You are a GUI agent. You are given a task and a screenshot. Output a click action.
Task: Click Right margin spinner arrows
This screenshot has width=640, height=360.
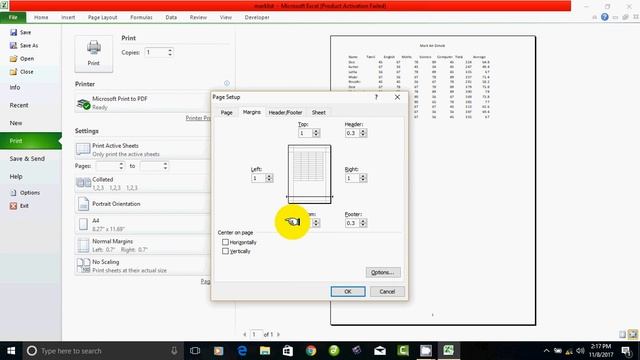pos(363,178)
